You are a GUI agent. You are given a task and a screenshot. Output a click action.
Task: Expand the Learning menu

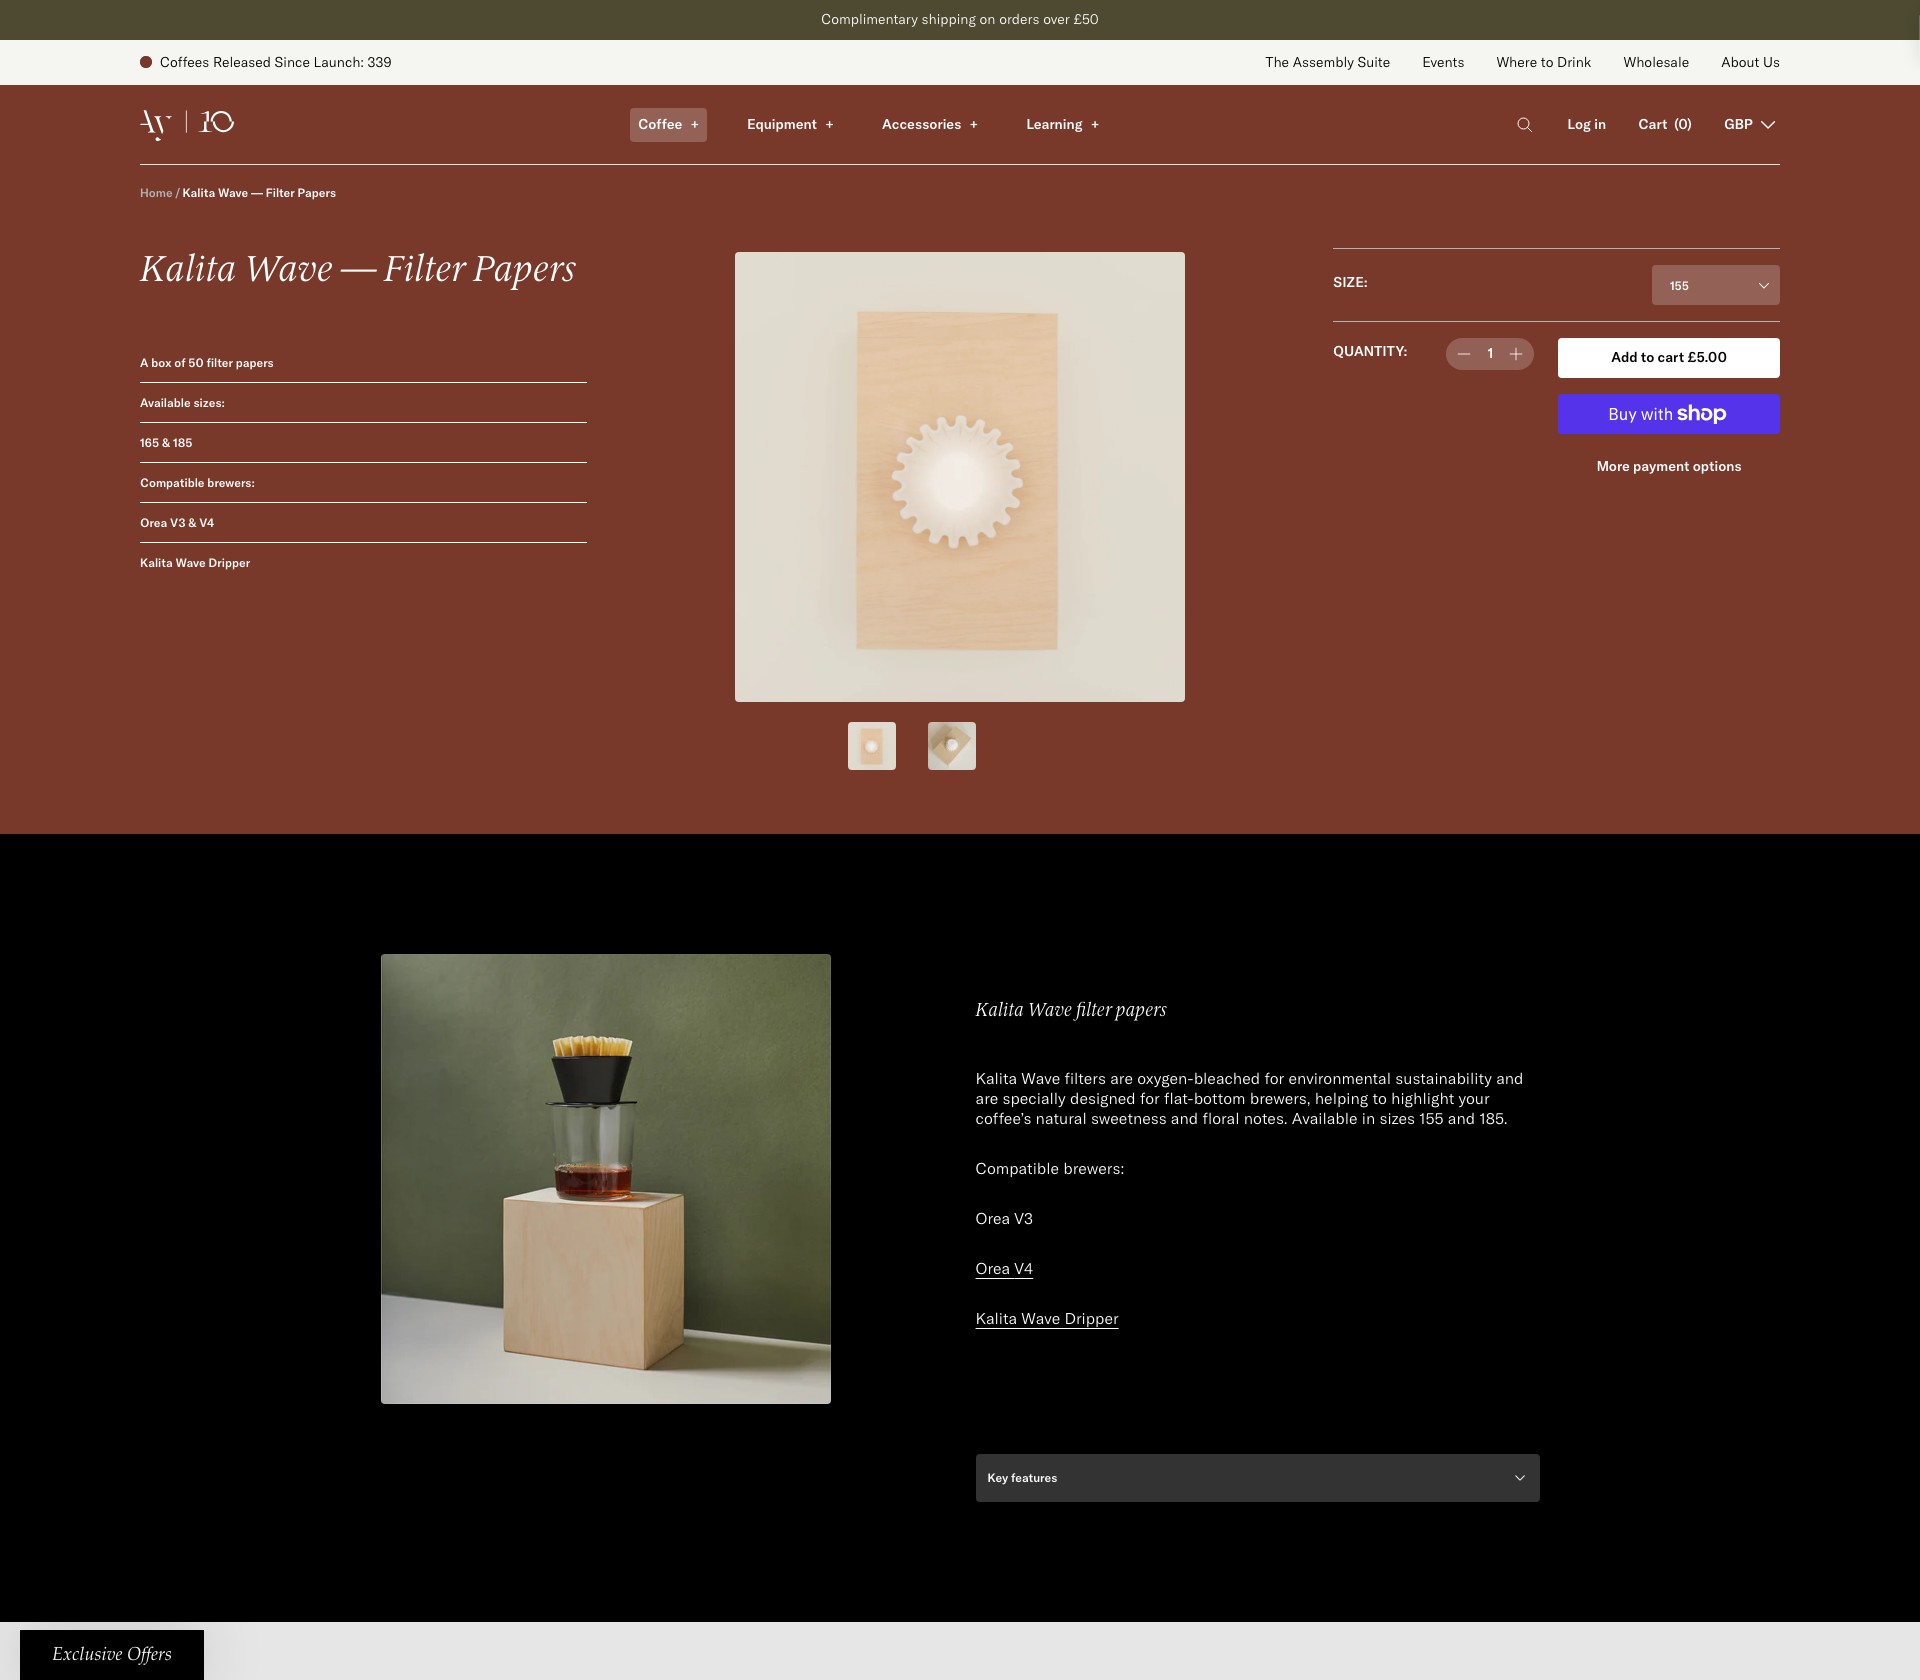coord(1062,125)
